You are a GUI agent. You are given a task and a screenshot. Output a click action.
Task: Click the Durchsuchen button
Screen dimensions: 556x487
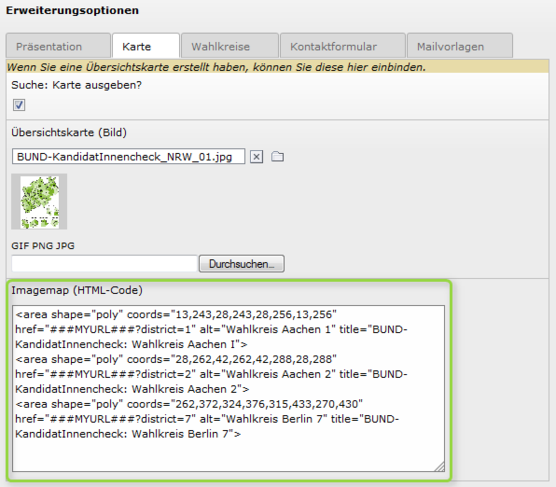[x=241, y=264]
